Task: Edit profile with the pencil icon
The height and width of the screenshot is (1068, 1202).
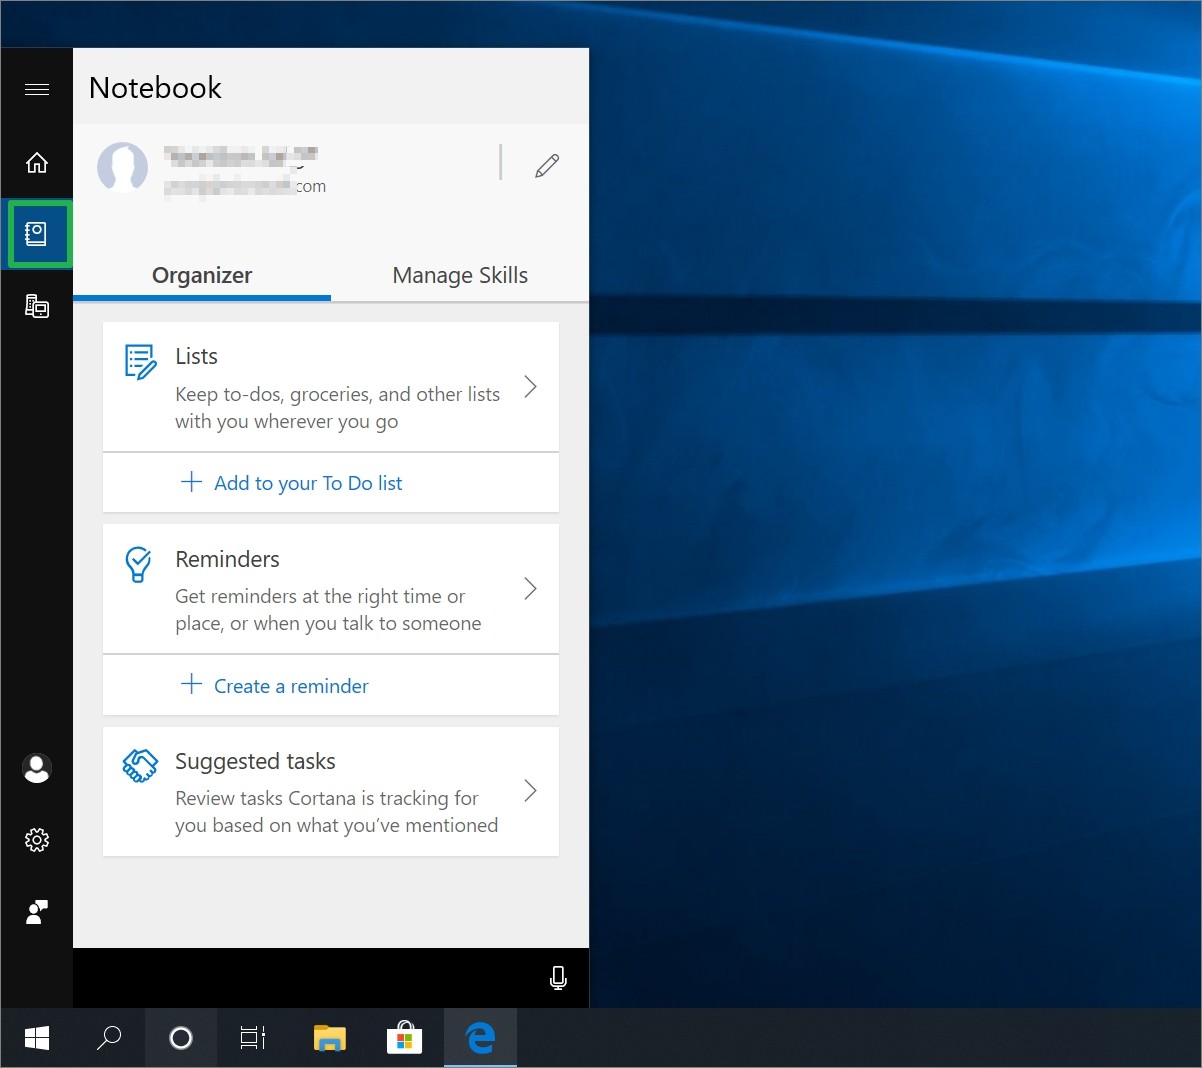Action: click(x=547, y=165)
